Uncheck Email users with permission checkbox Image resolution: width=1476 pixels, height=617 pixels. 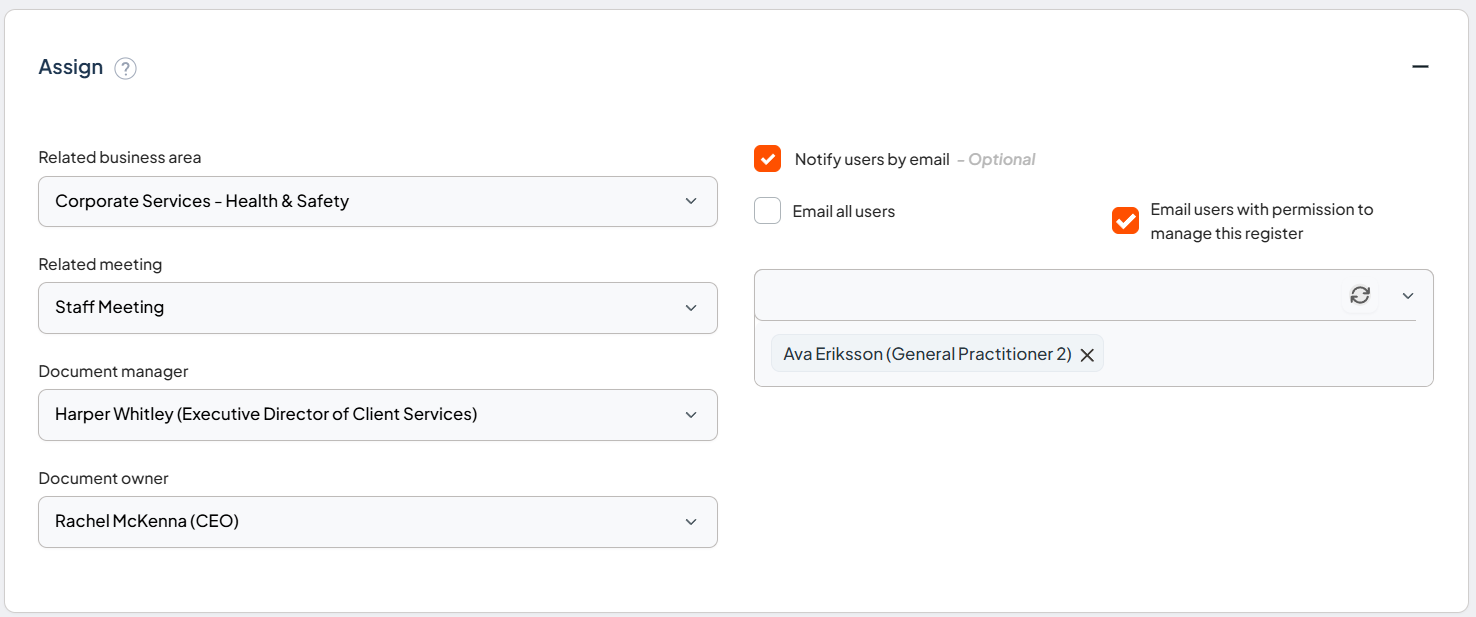(1125, 221)
